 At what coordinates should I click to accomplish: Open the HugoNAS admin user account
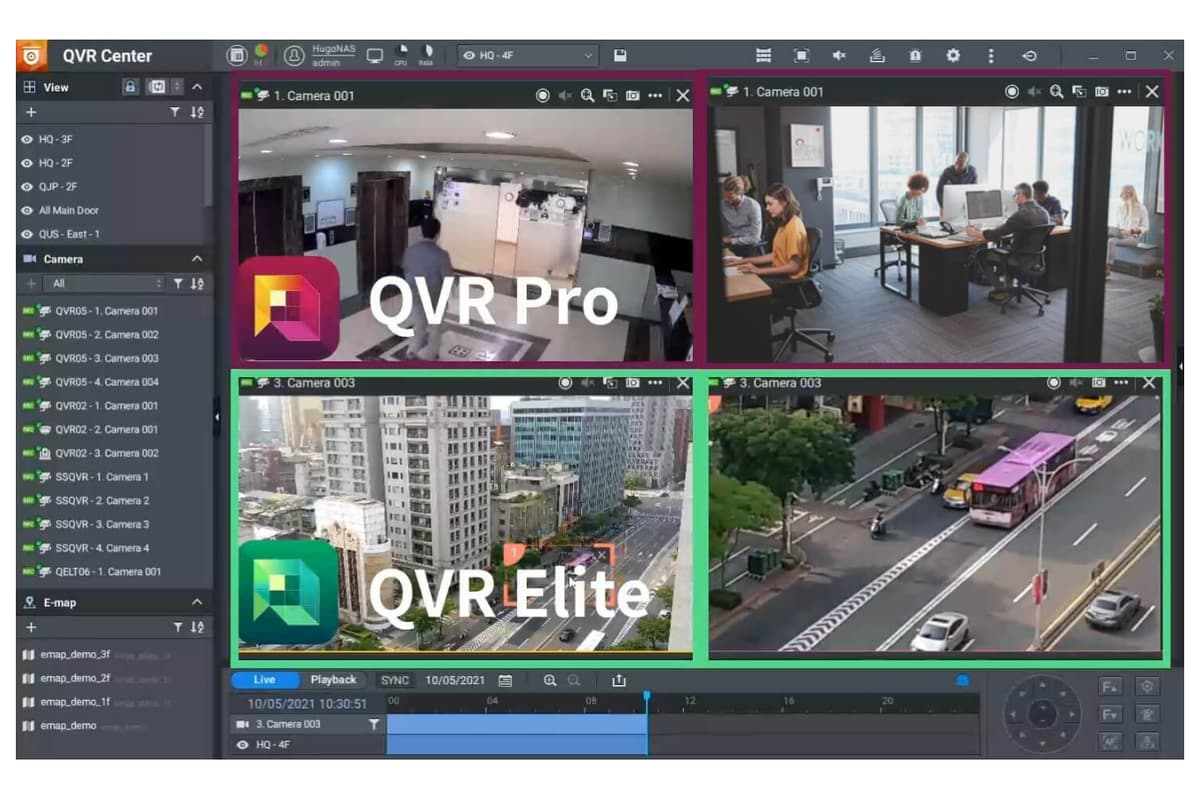point(322,56)
